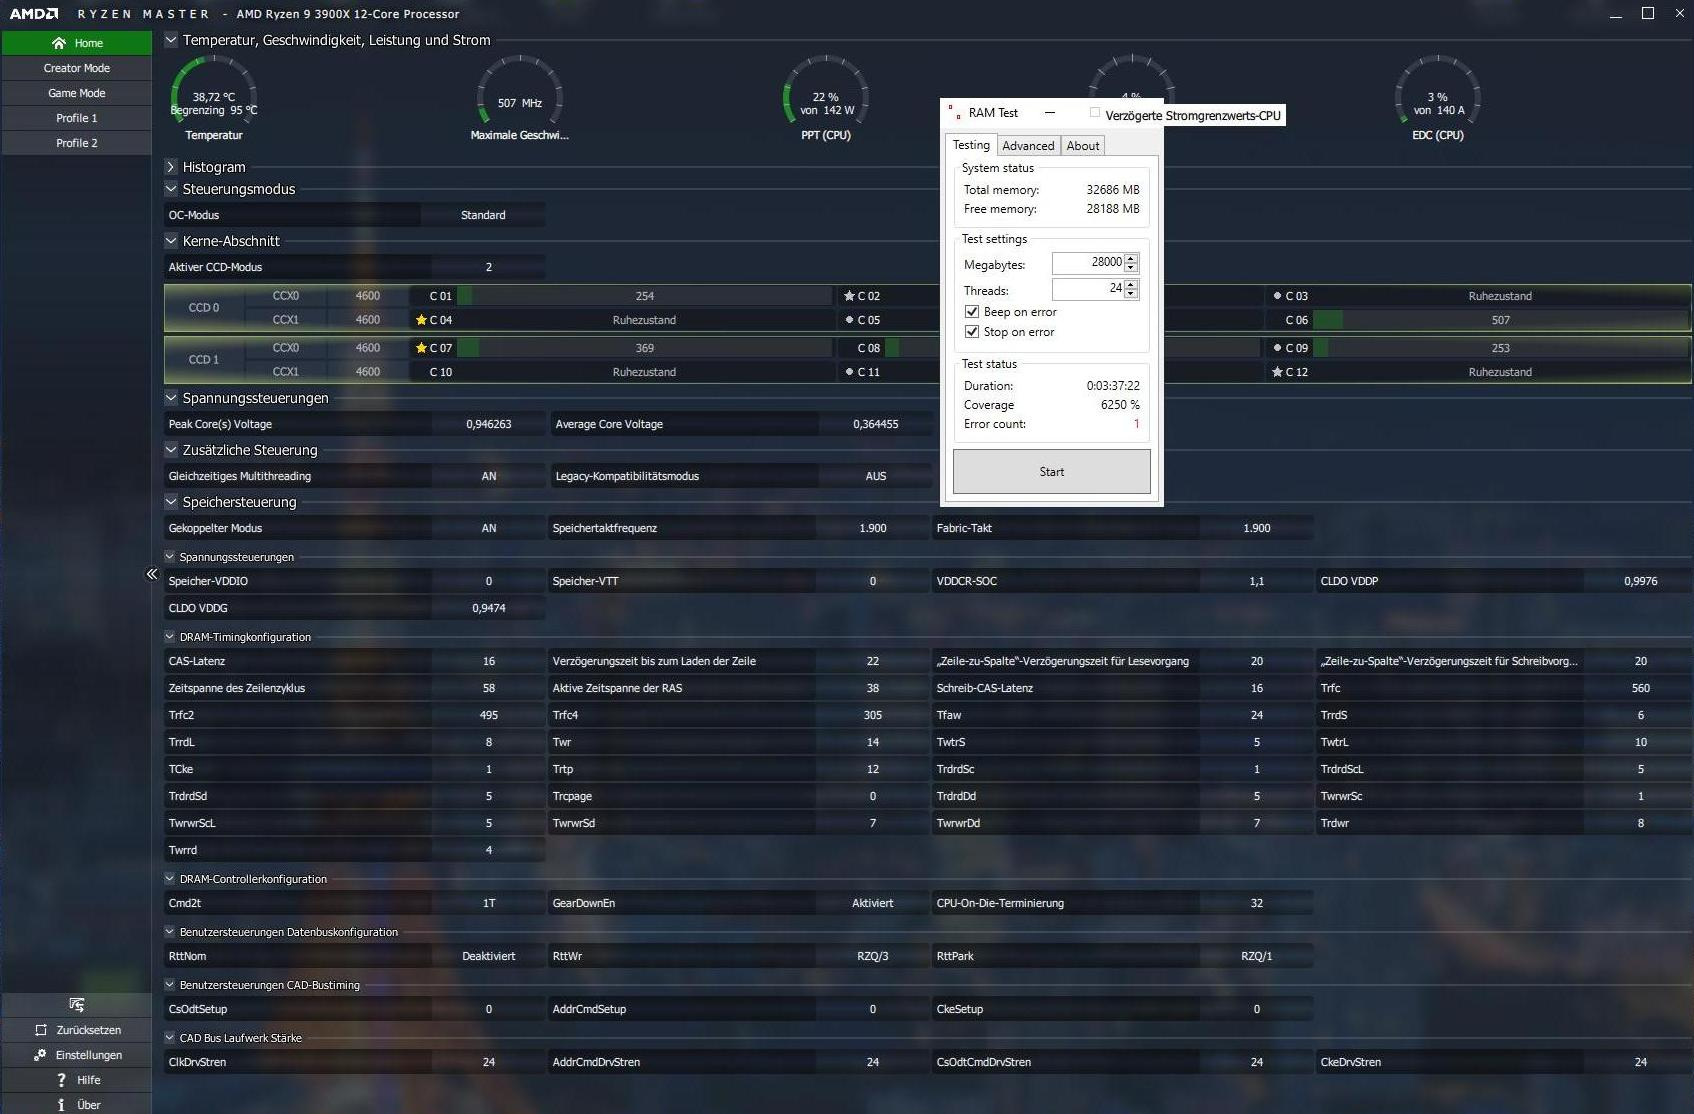Open Creator Mode in the sidebar

click(77, 68)
